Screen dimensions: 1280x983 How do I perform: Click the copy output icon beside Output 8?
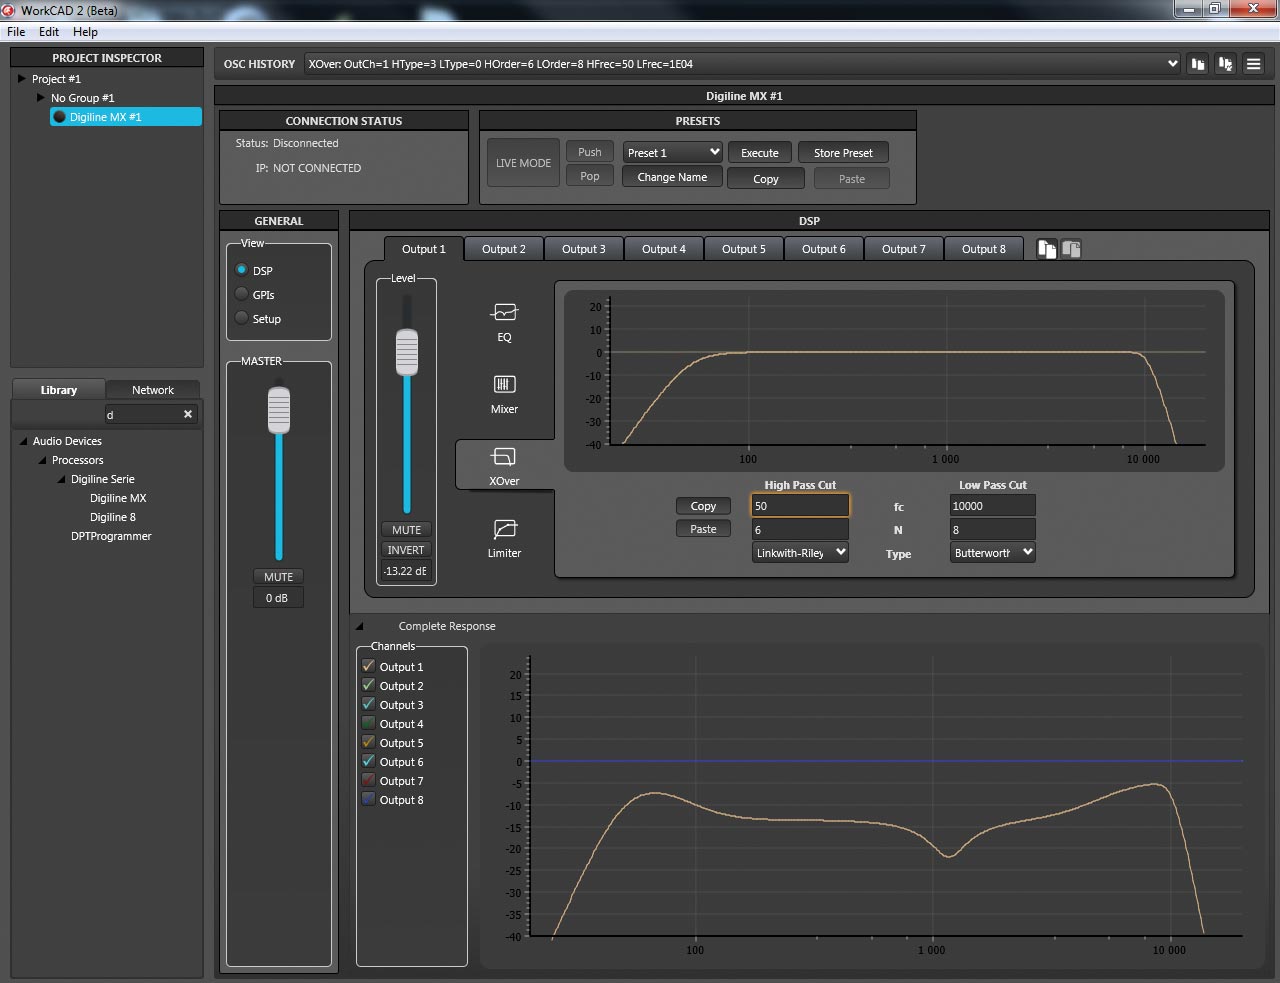(x=1046, y=249)
